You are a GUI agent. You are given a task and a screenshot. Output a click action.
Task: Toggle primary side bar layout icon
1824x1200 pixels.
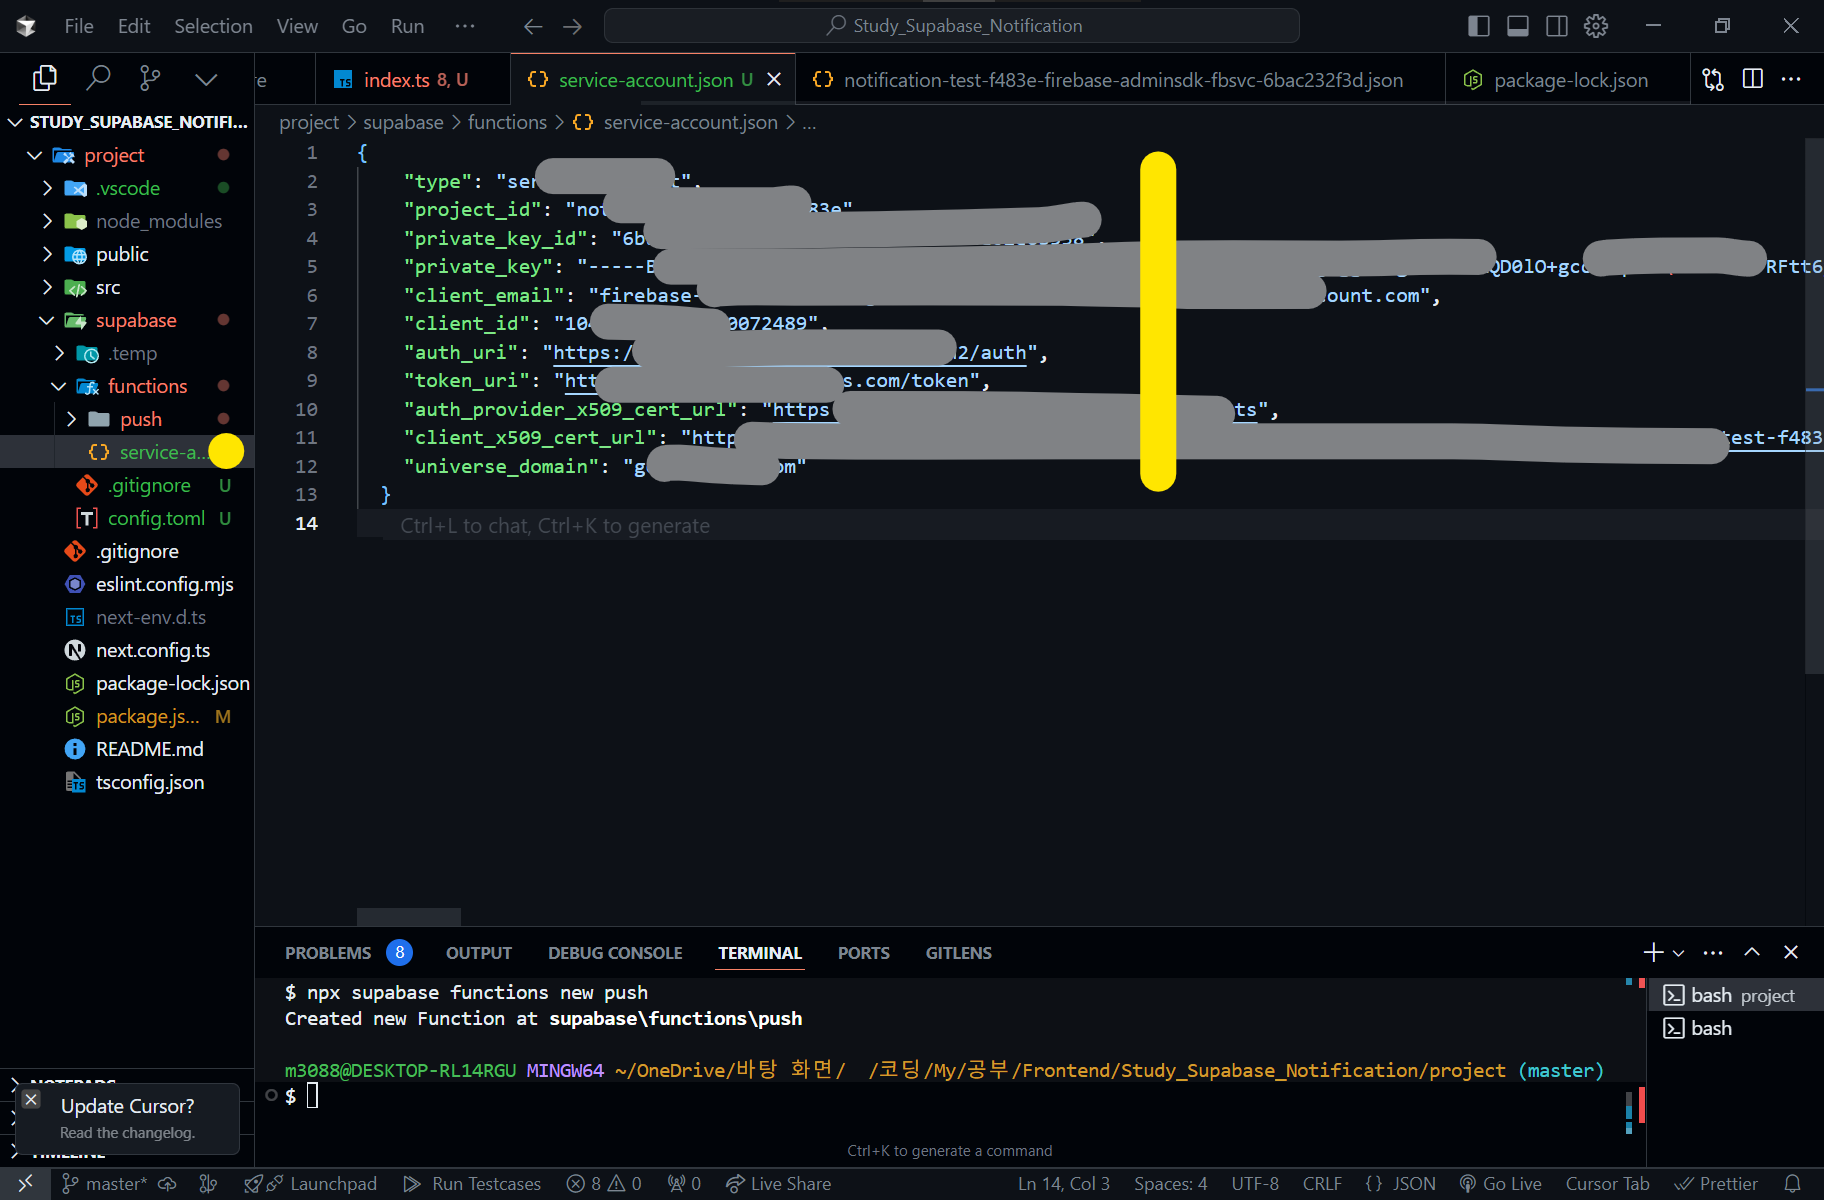tap(1478, 26)
